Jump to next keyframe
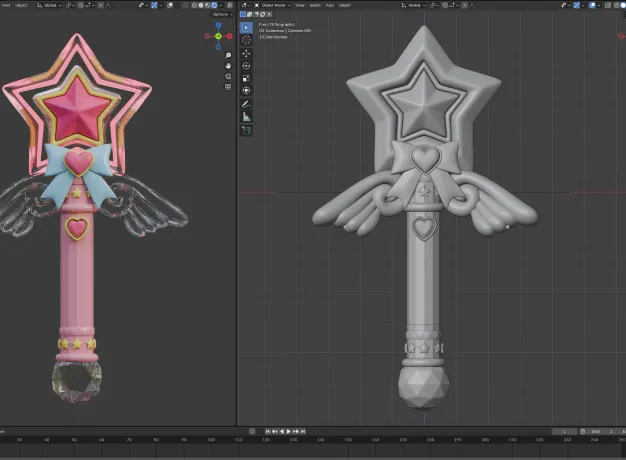The image size is (626, 460). [x=296, y=431]
